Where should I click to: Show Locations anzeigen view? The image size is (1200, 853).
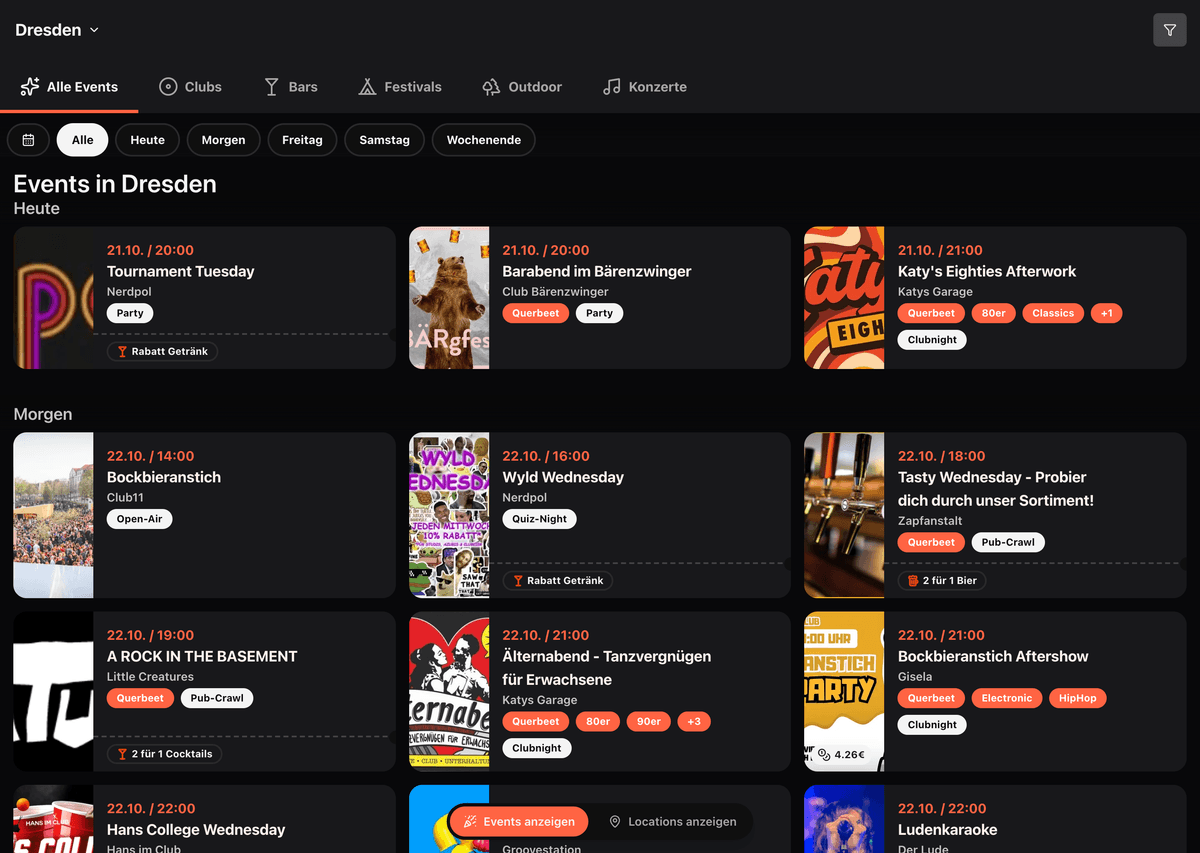click(672, 822)
